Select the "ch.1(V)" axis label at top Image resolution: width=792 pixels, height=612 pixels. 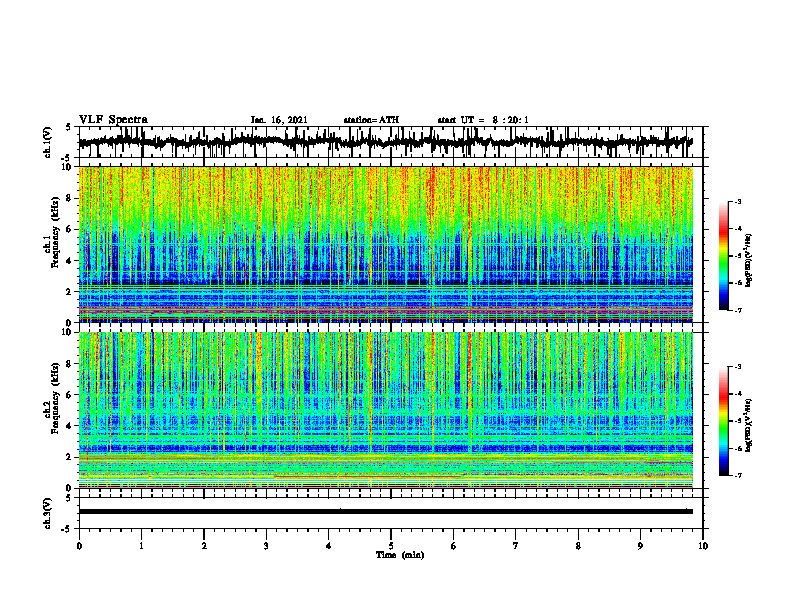tap(48, 144)
